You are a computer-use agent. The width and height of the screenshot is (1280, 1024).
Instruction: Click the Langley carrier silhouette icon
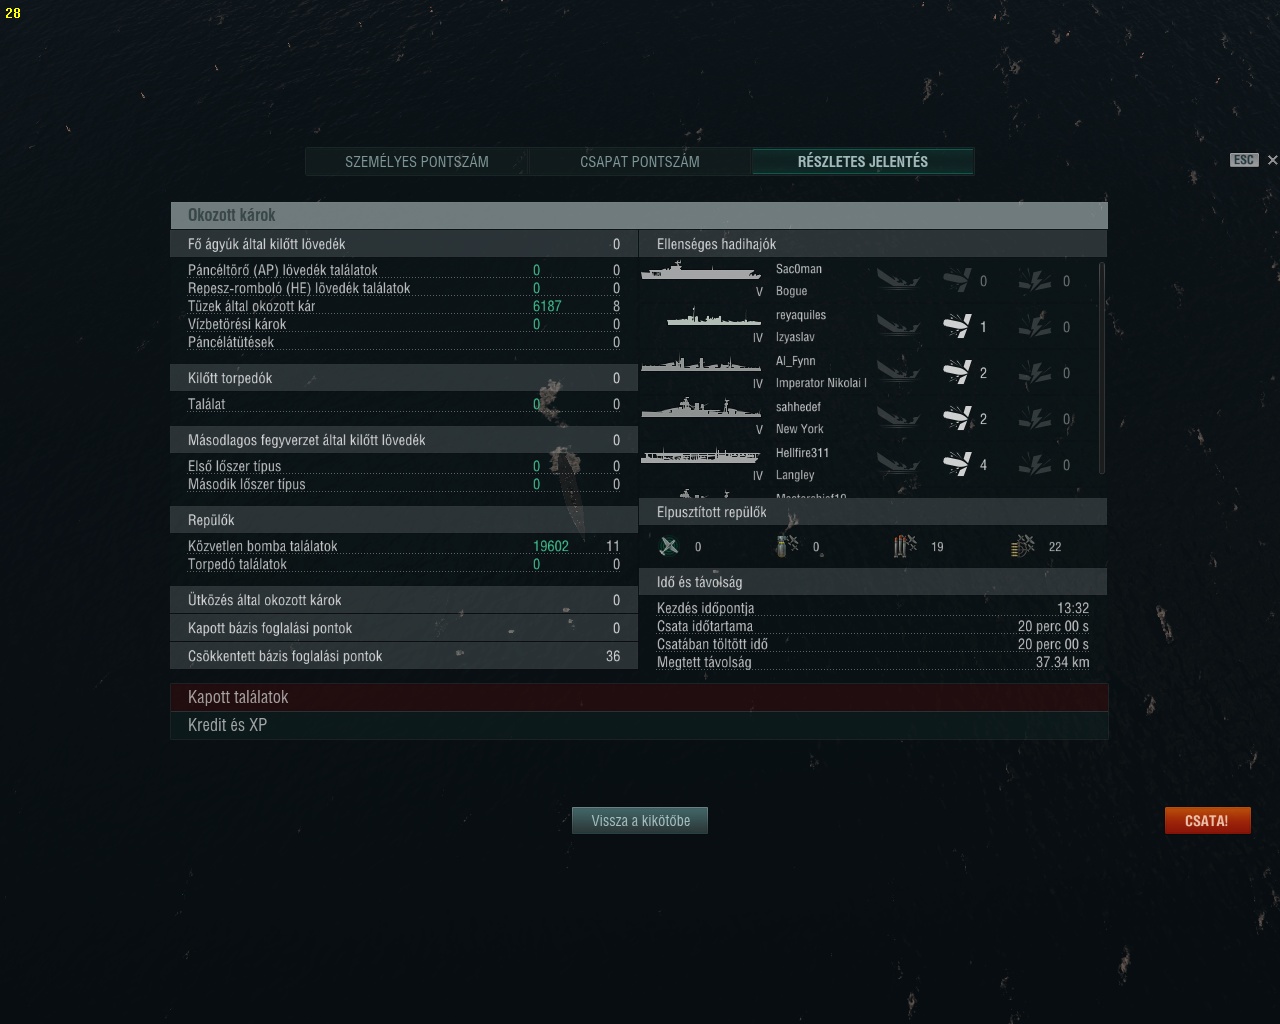[x=701, y=455]
